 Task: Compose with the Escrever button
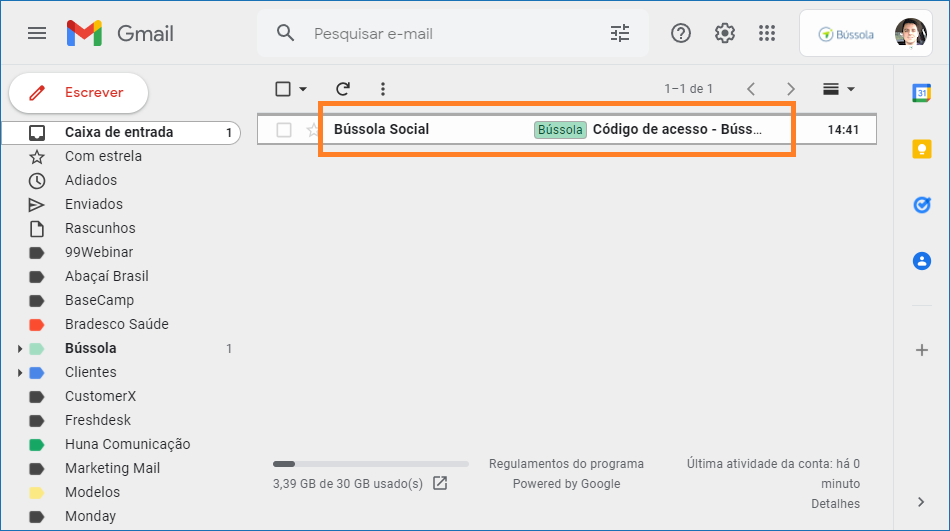pos(78,93)
